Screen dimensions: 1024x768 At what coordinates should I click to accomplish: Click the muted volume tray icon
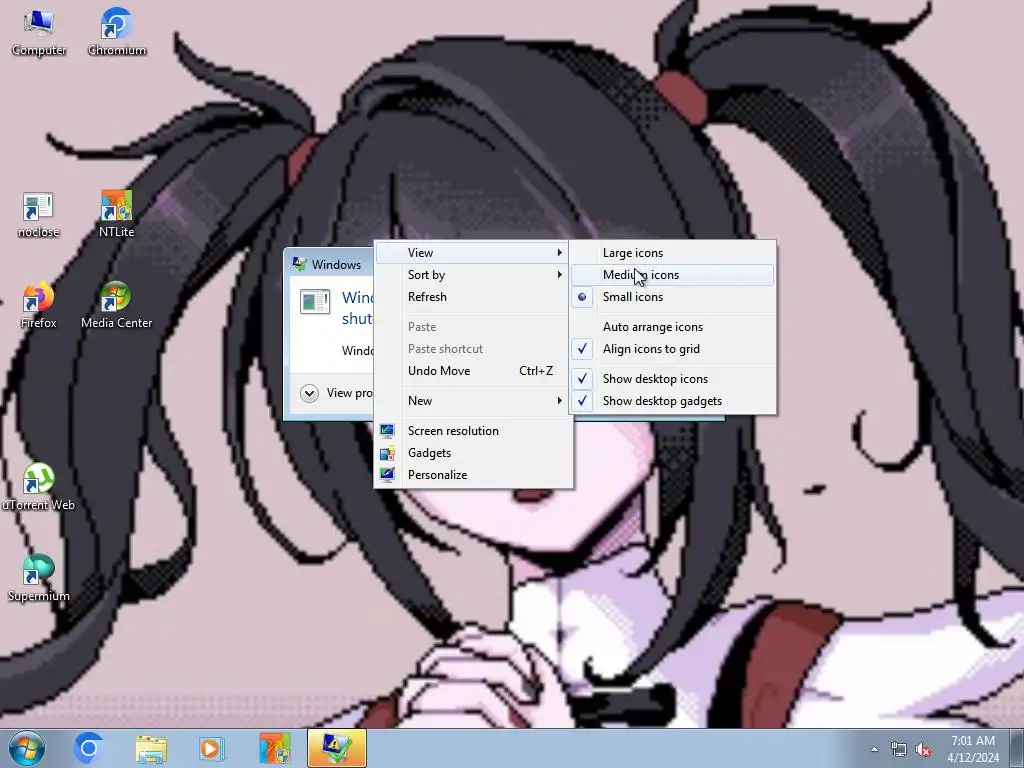tap(923, 750)
